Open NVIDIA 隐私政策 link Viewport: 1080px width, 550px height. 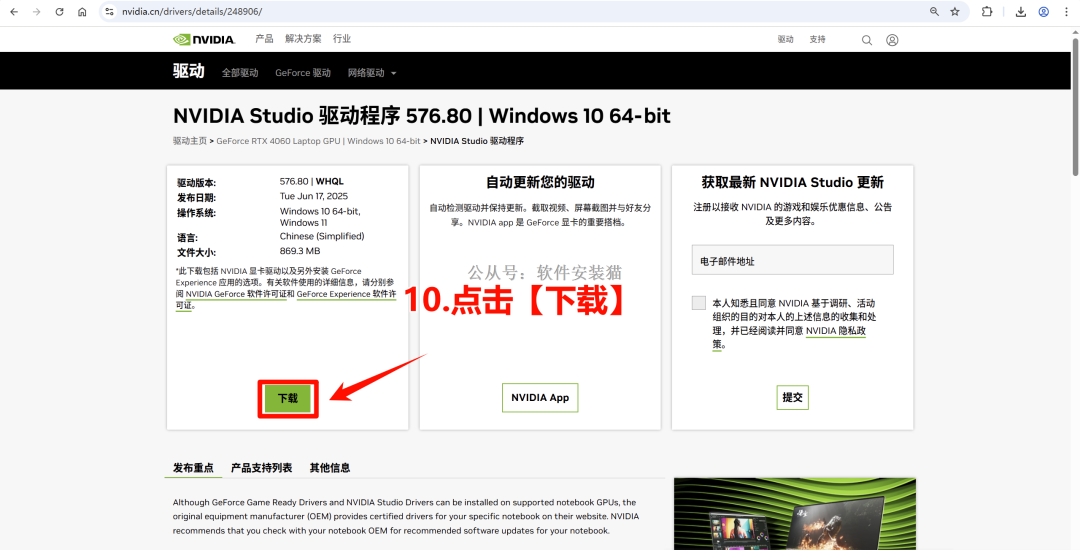836,331
